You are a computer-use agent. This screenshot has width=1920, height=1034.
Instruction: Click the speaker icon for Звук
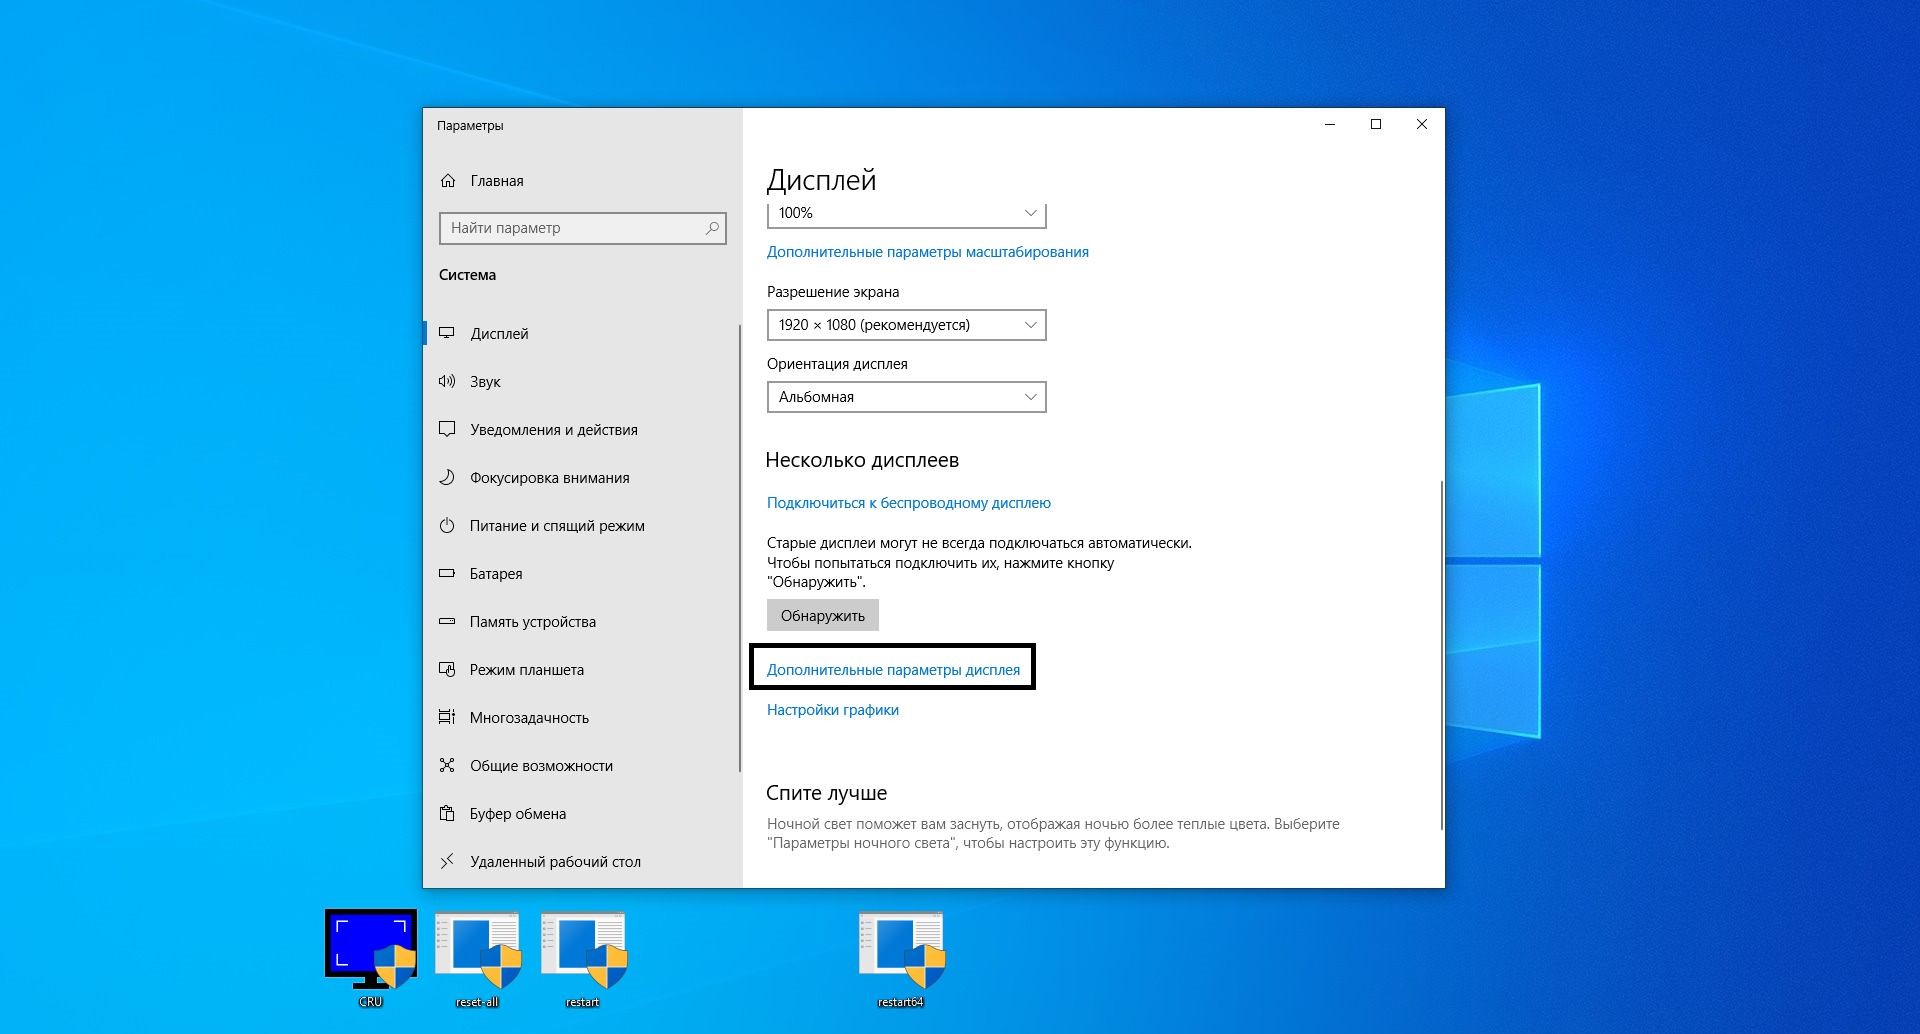click(x=447, y=381)
